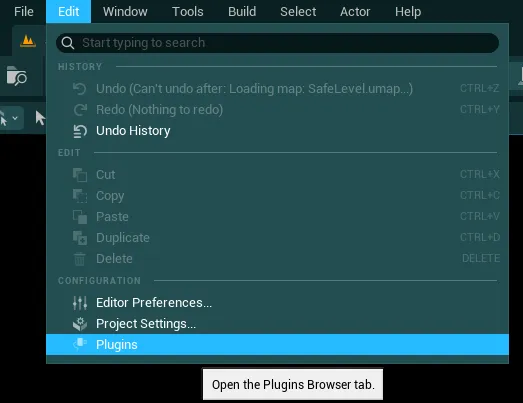
Task: Click the Content Browser folder search icon
Action: tap(16, 76)
